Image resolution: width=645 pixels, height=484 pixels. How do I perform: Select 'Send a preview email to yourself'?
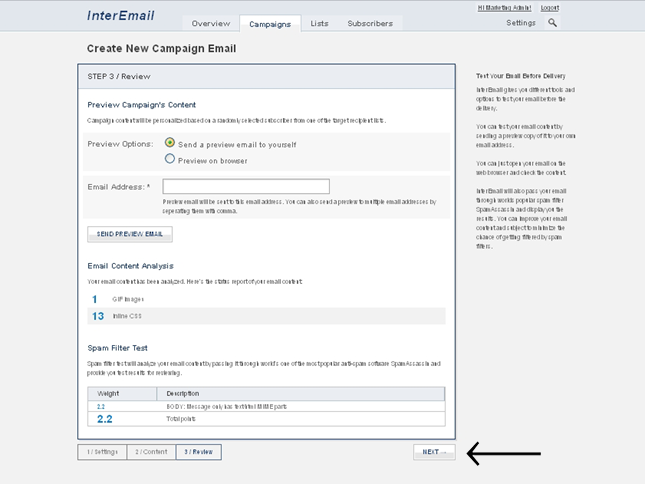(170, 143)
